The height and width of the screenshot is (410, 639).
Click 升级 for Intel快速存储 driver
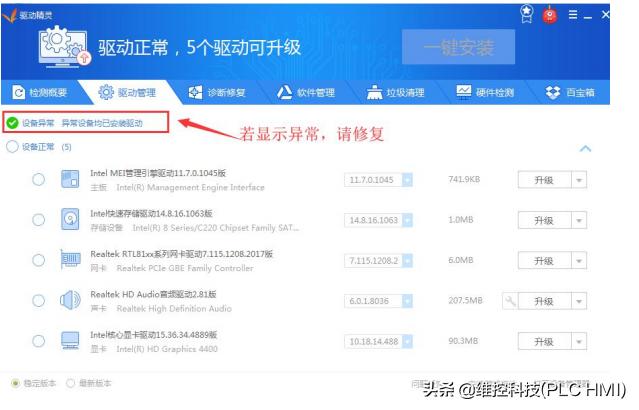[x=544, y=220]
